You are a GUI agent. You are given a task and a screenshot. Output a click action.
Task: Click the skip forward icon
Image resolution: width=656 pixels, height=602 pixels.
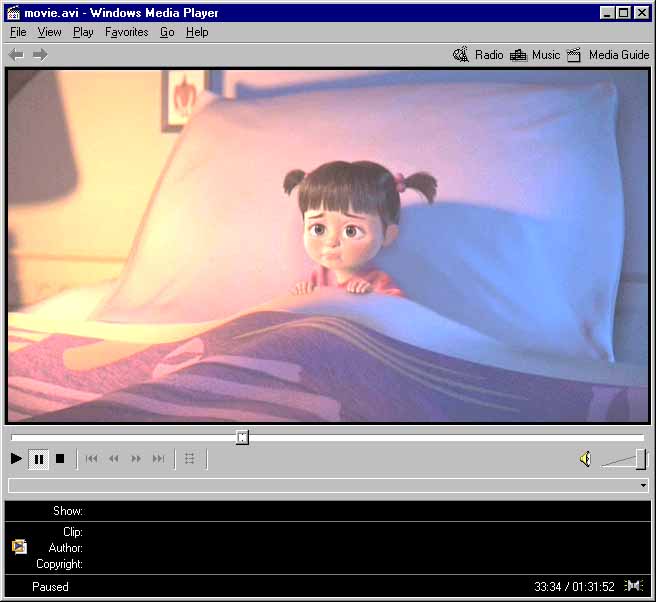tap(158, 459)
